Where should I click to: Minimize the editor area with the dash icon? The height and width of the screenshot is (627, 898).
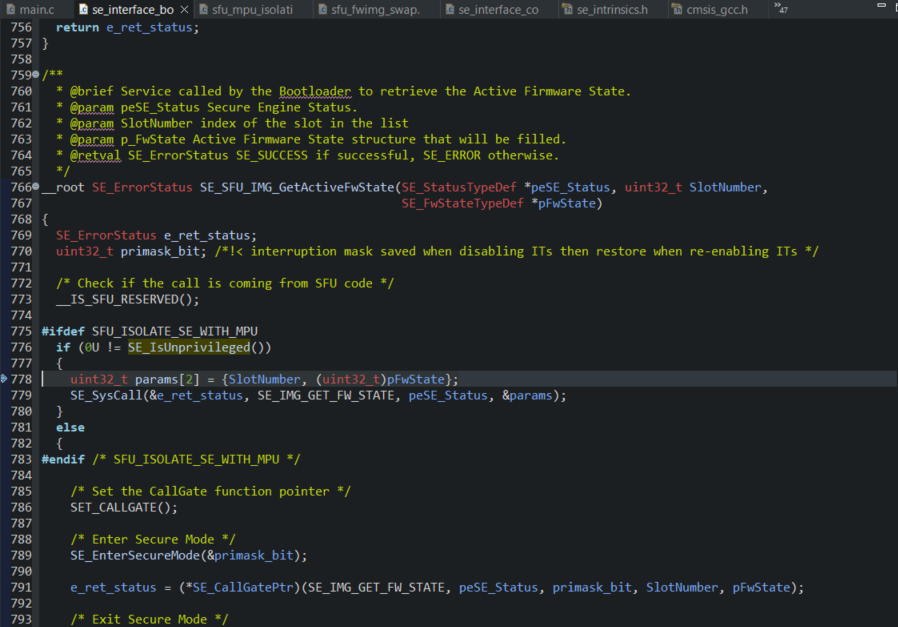pyautogui.click(x=881, y=5)
